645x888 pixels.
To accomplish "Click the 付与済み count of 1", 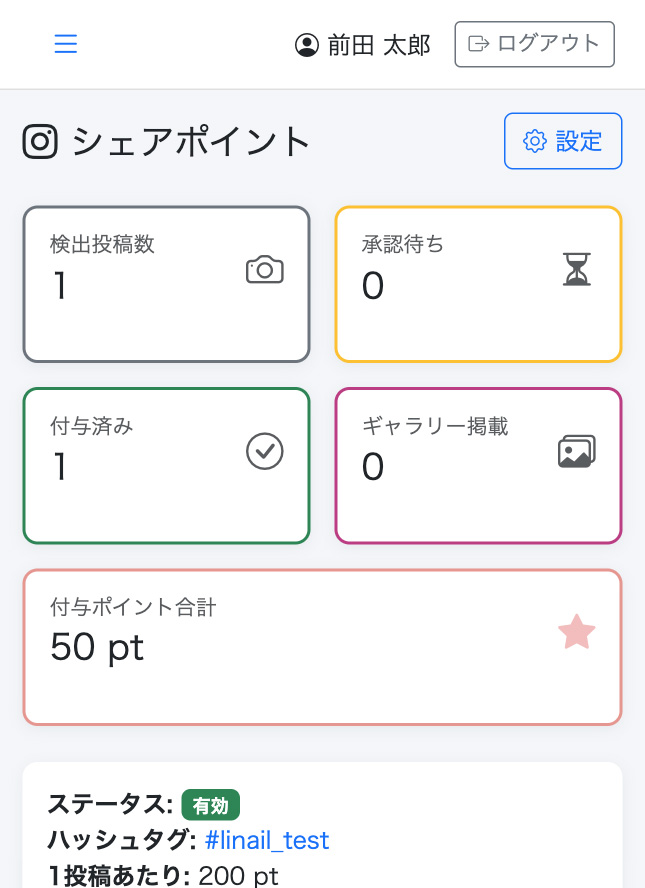I will [x=58, y=468].
